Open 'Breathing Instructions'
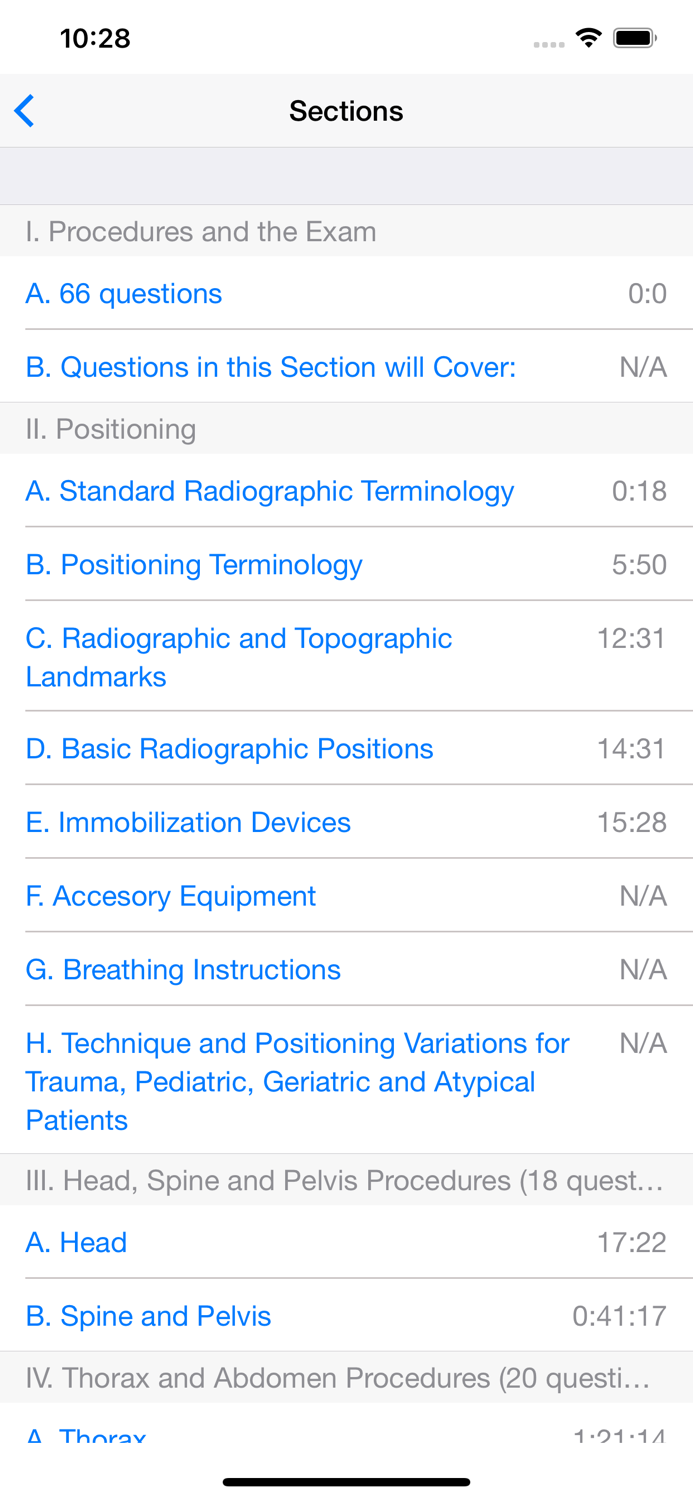Screen dimensions: 693x1500 click(x=183, y=969)
